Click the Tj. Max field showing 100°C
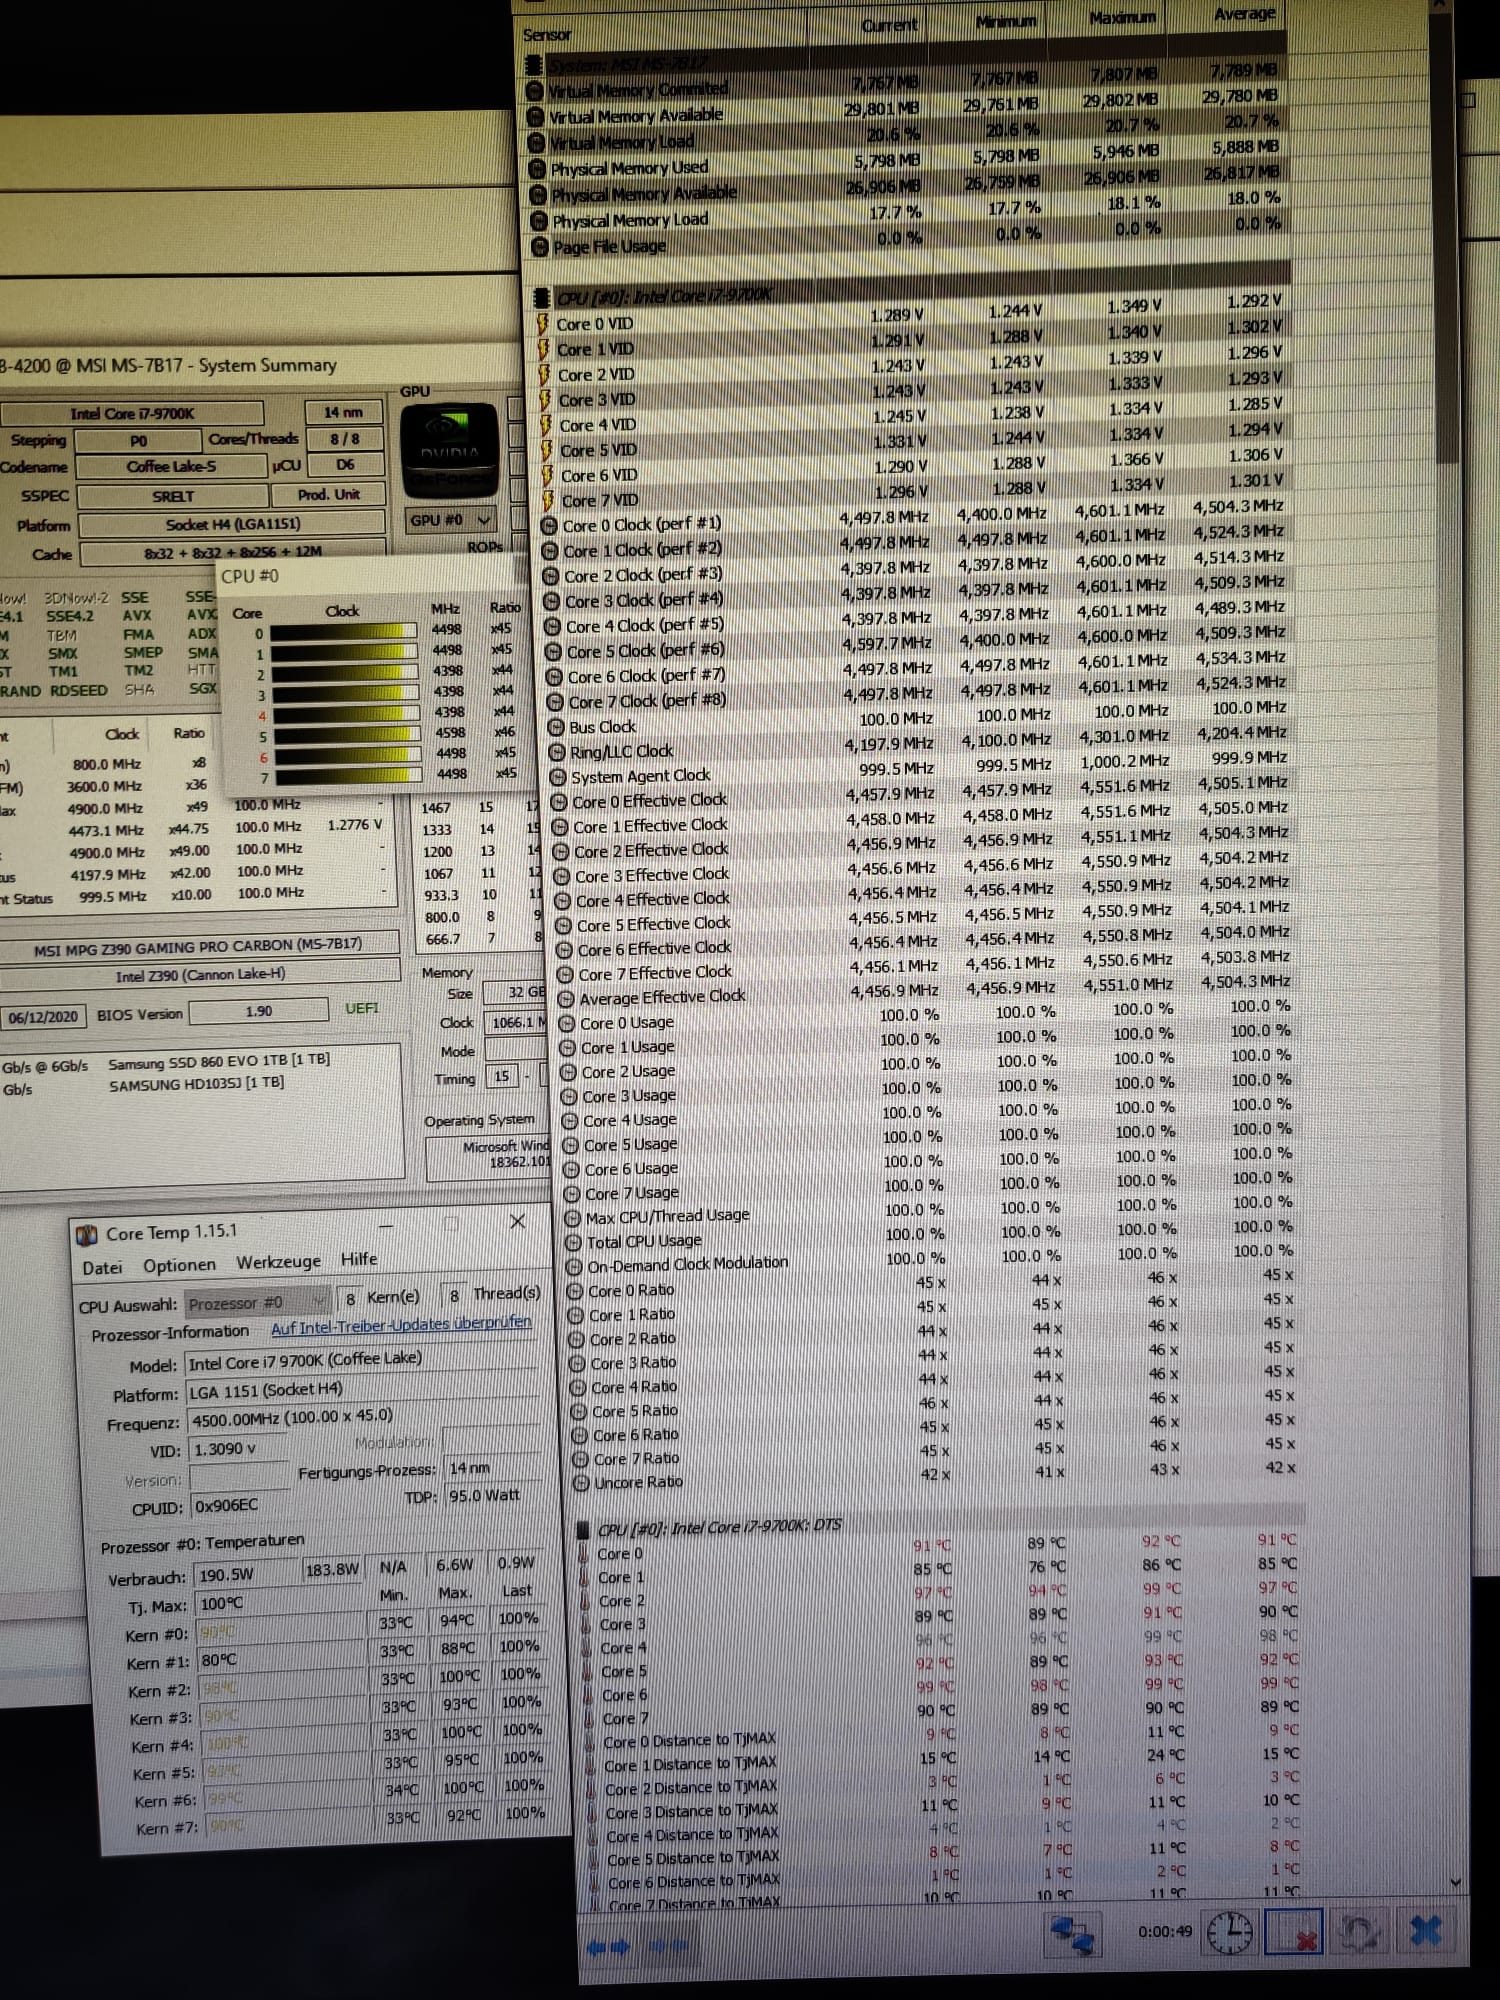Screen dimensions: 1500x2000 (x=278, y=1604)
